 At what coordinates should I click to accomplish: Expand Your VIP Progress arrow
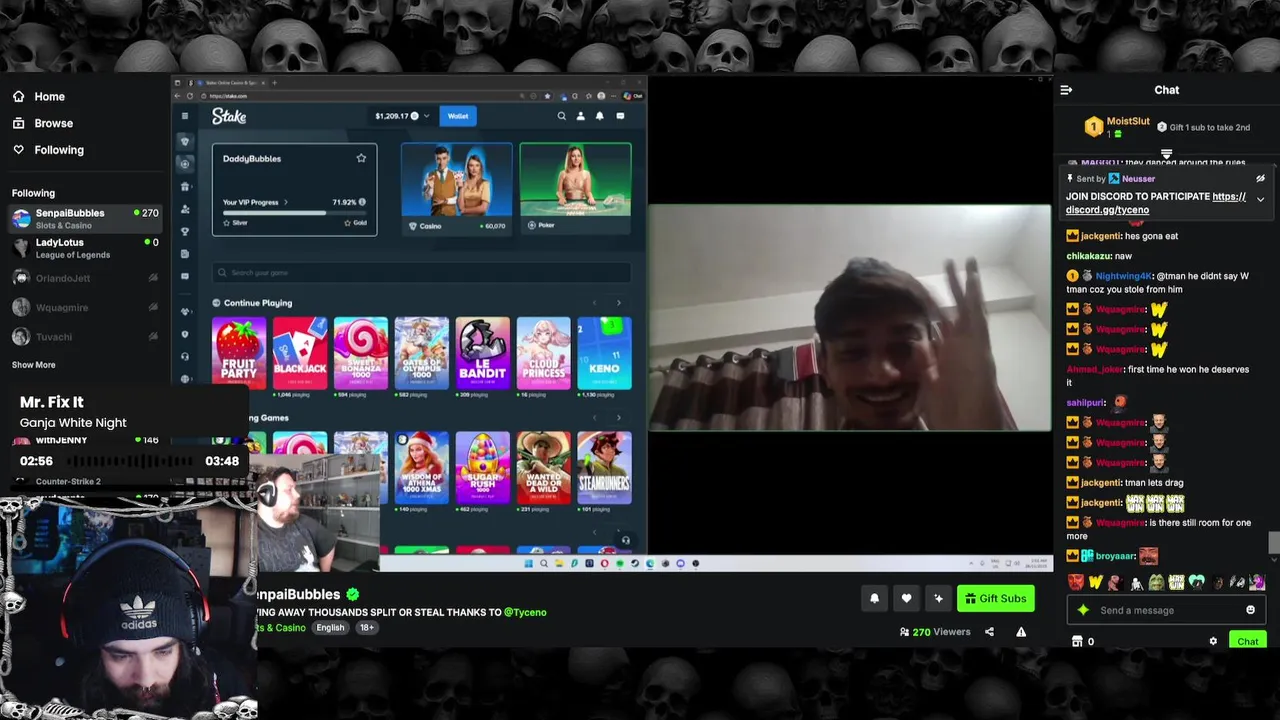point(285,202)
